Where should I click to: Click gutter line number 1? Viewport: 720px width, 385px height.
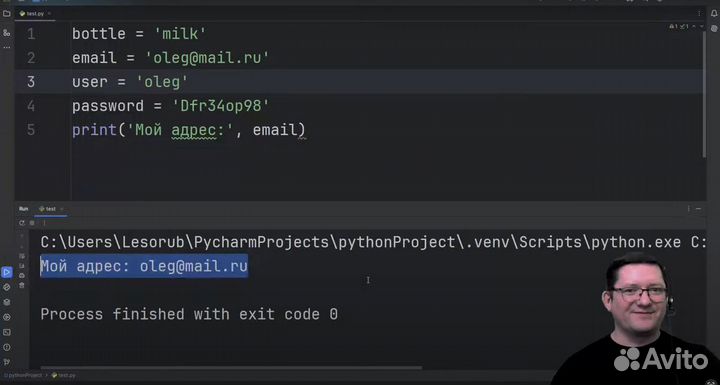coord(31,34)
